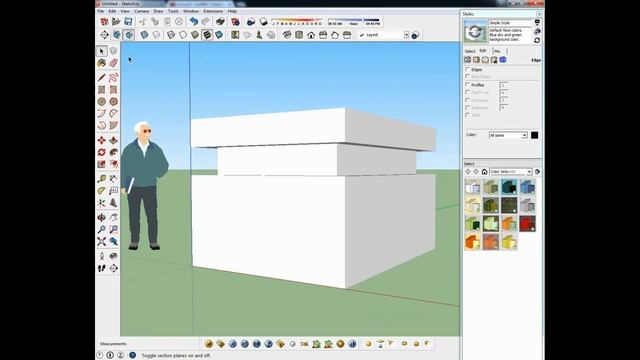Go to In Model styles home
Screen dimensions: 640x360
click(484, 172)
